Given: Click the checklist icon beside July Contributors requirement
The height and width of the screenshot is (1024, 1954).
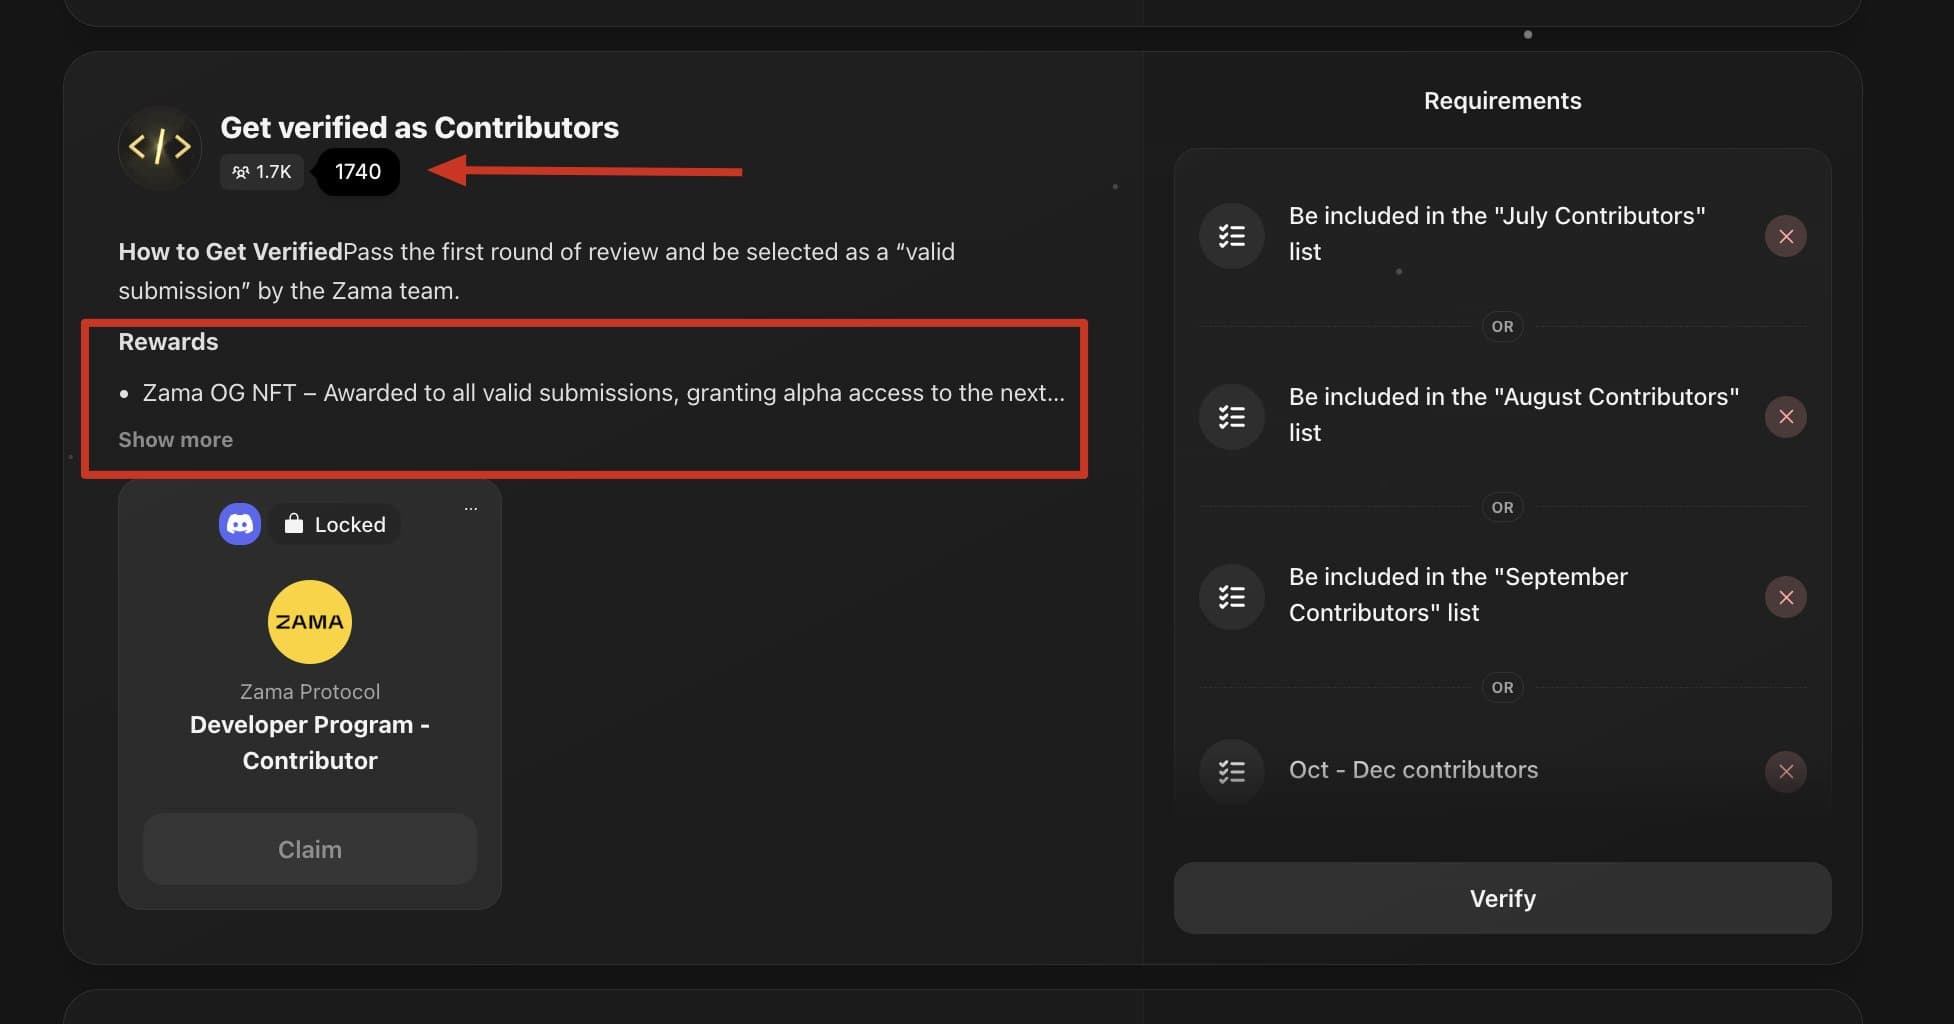Looking at the screenshot, I should pyautogui.click(x=1230, y=236).
